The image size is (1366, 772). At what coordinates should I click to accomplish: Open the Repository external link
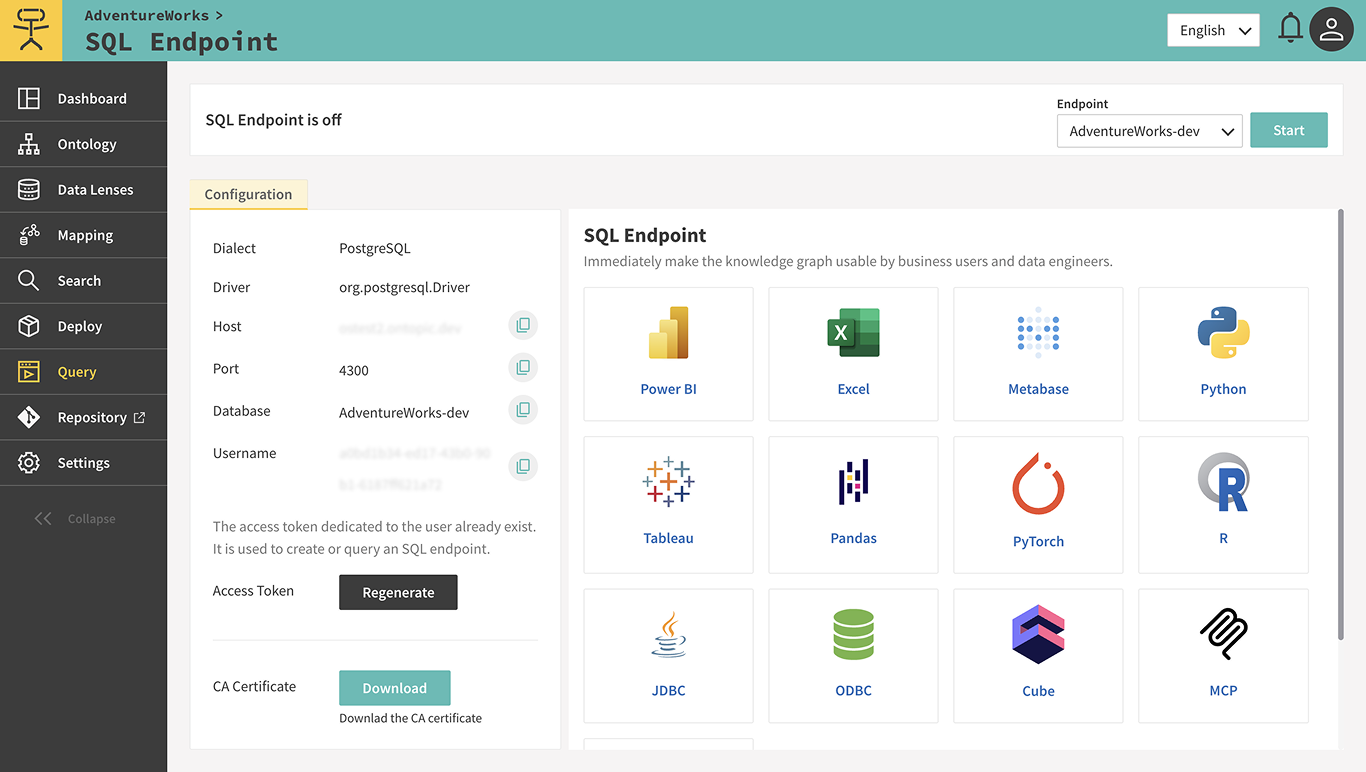coord(83,417)
